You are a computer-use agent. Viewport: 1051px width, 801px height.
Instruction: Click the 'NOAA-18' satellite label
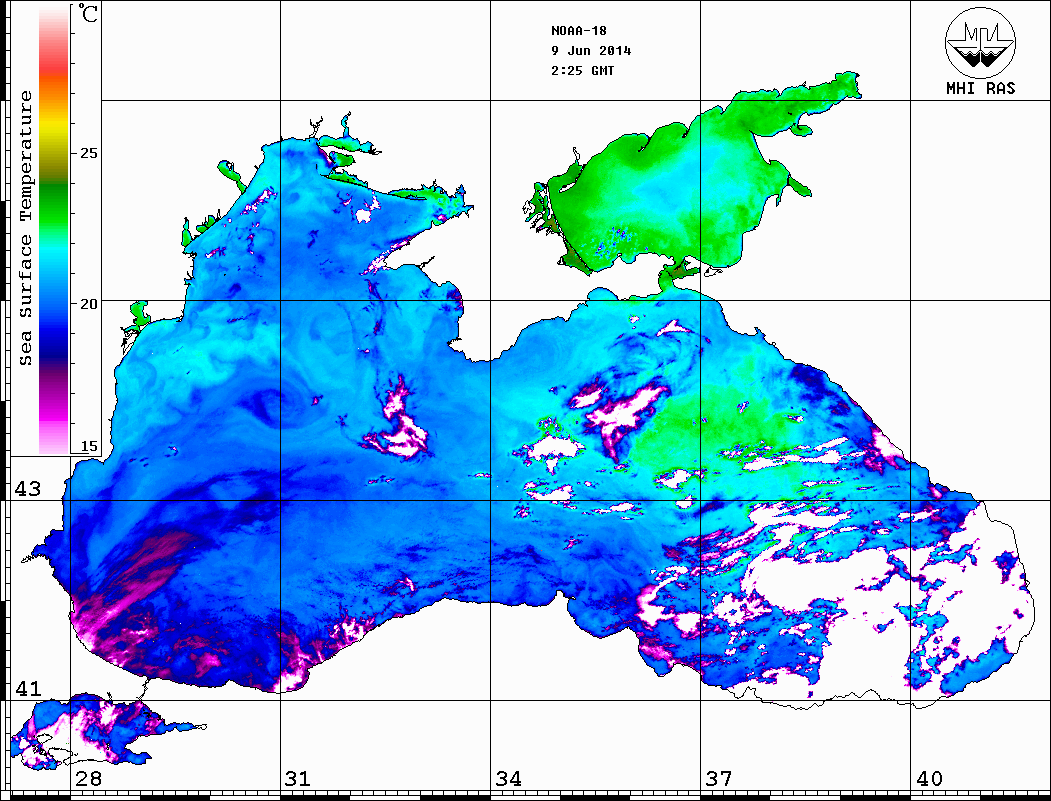point(579,31)
